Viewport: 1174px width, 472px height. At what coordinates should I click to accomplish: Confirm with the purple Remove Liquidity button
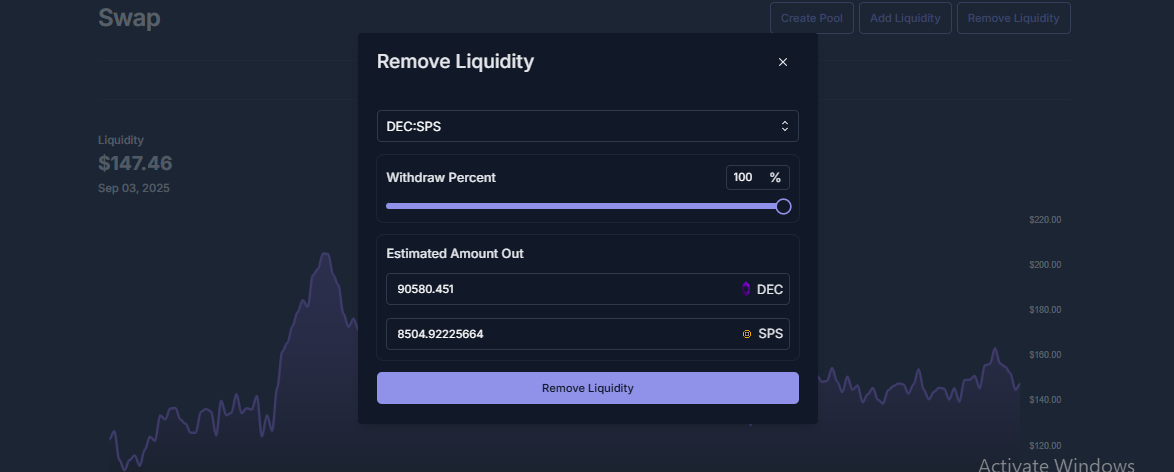tap(588, 388)
